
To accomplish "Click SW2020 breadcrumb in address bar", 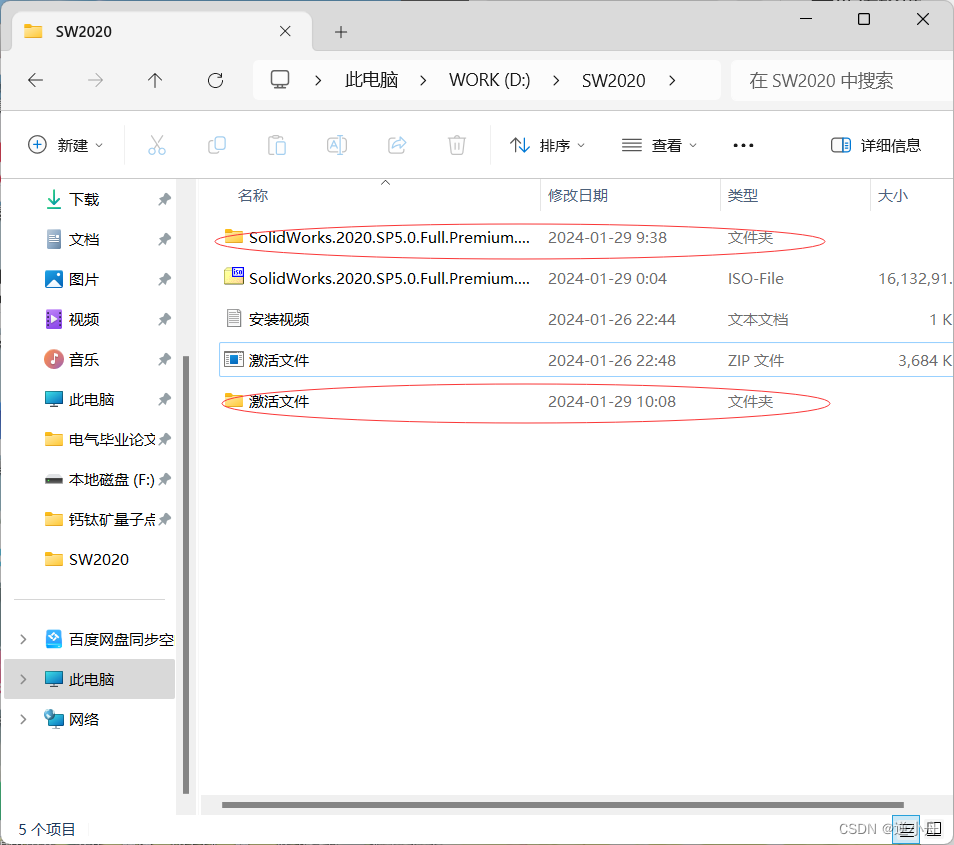I will [613, 80].
